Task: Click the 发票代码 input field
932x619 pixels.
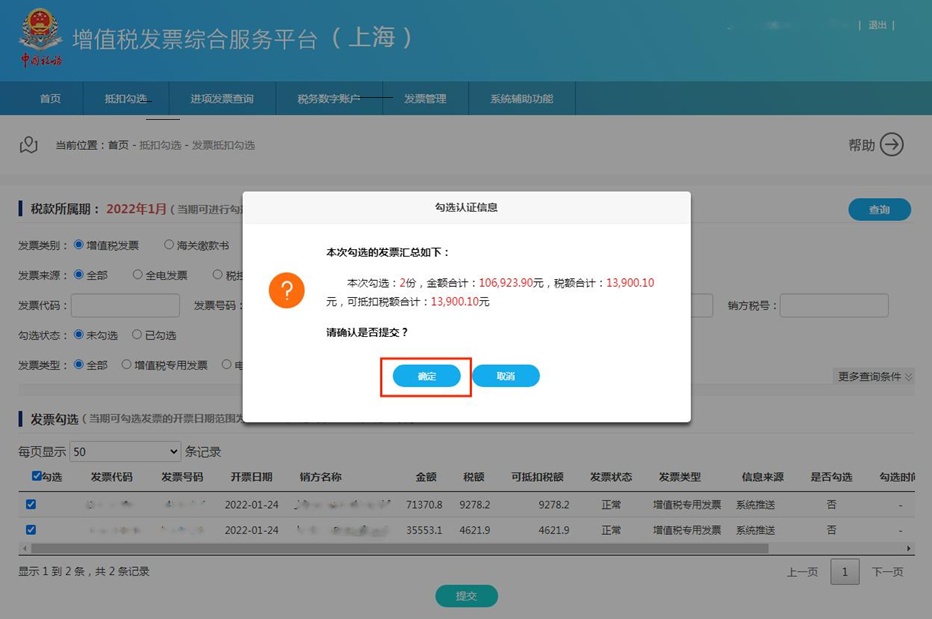Action: (125, 305)
